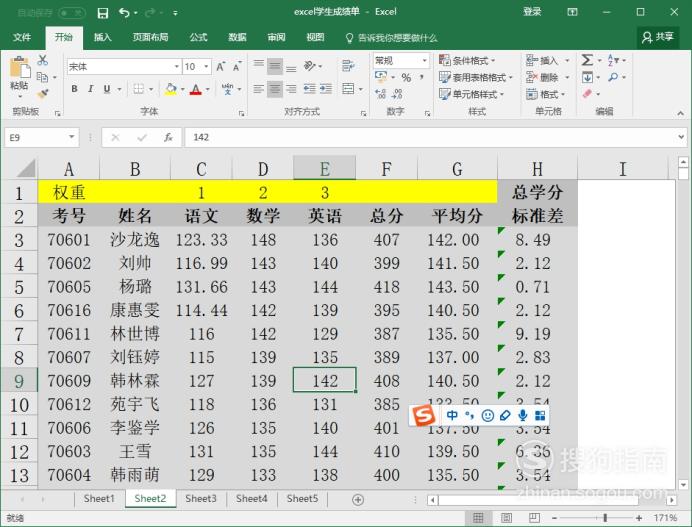Click the Copy icon
This screenshot has width=692, height=527.
pyautogui.click(x=42, y=77)
